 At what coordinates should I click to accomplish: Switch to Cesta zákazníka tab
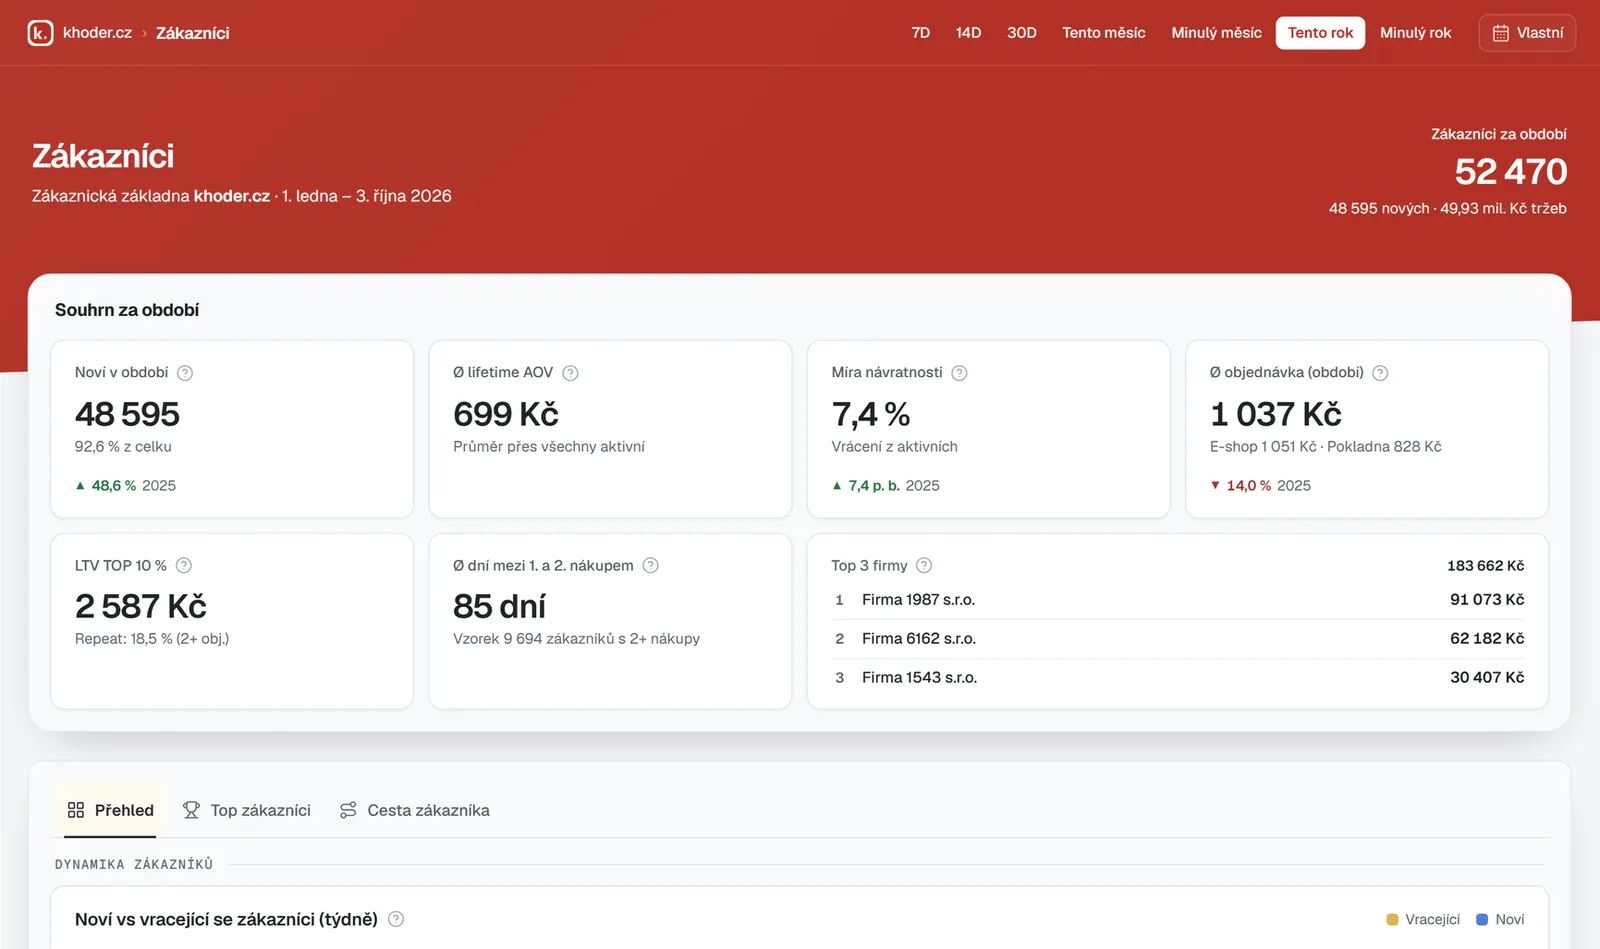click(414, 810)
